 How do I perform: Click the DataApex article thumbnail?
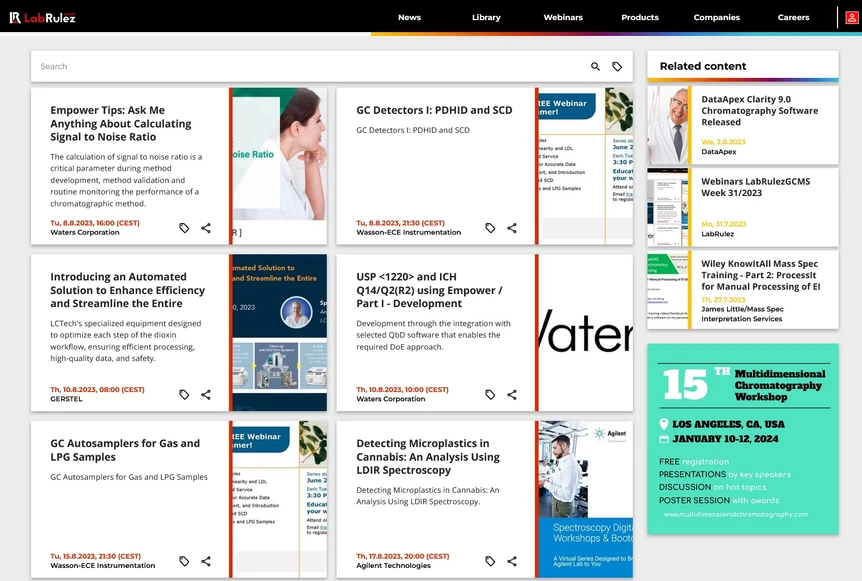(667, 125)
